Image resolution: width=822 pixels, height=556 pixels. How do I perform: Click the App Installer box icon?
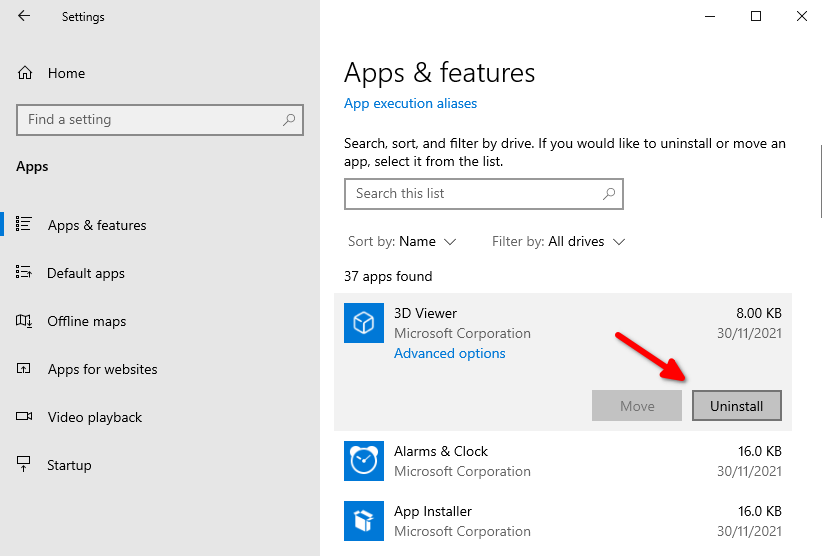(364, 521)
